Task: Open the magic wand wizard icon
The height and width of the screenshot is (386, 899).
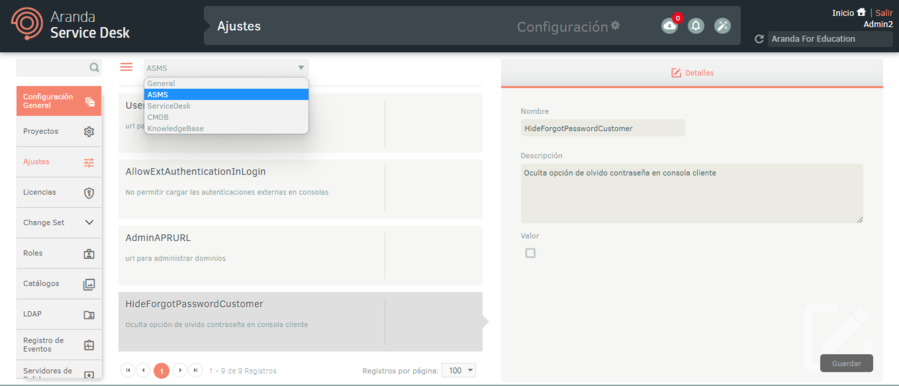Action: tap(722, 26)
